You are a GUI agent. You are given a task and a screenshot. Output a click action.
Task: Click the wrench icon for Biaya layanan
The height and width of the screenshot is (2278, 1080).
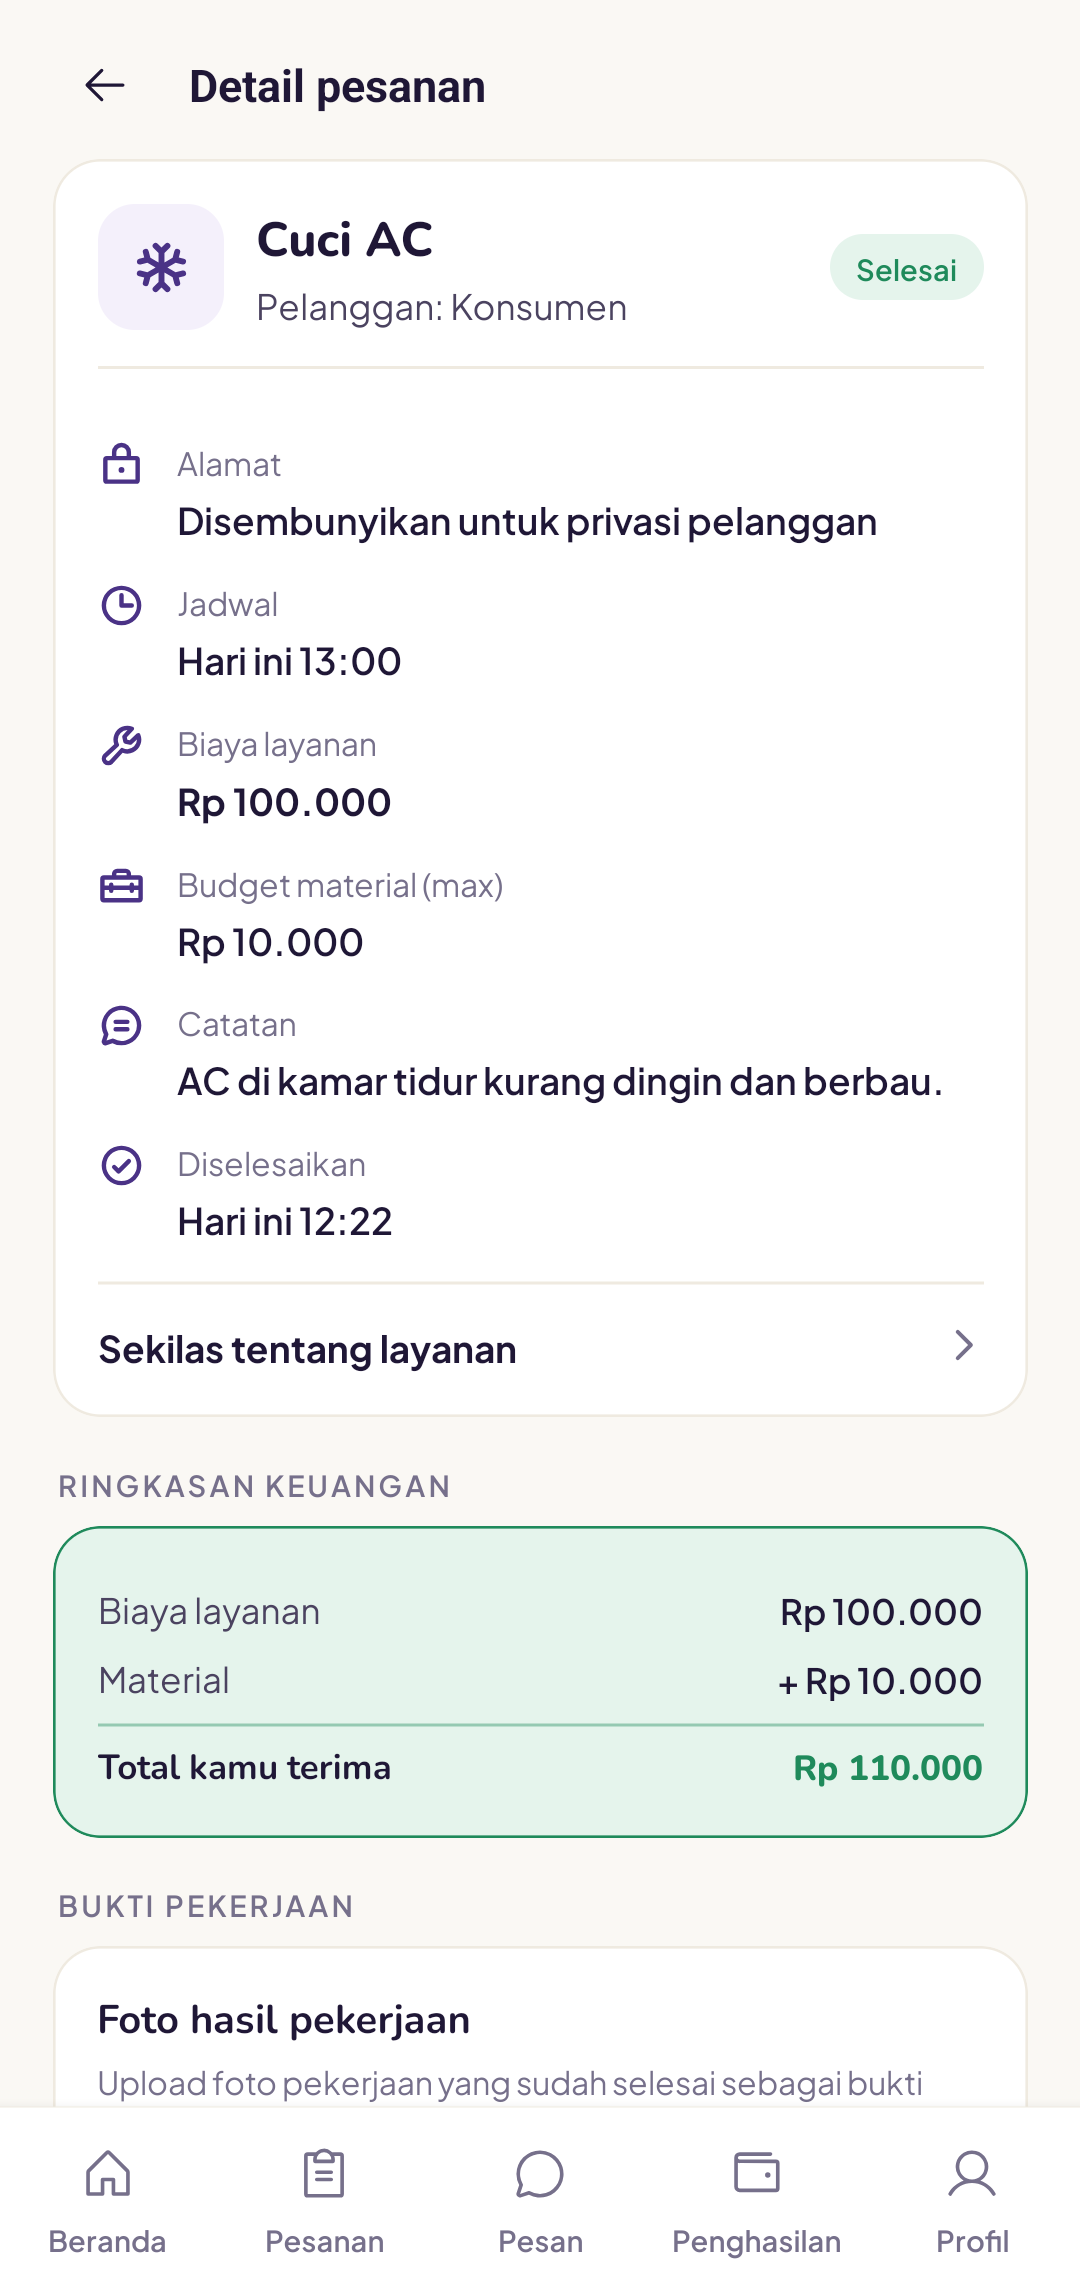tap(121, 745)
